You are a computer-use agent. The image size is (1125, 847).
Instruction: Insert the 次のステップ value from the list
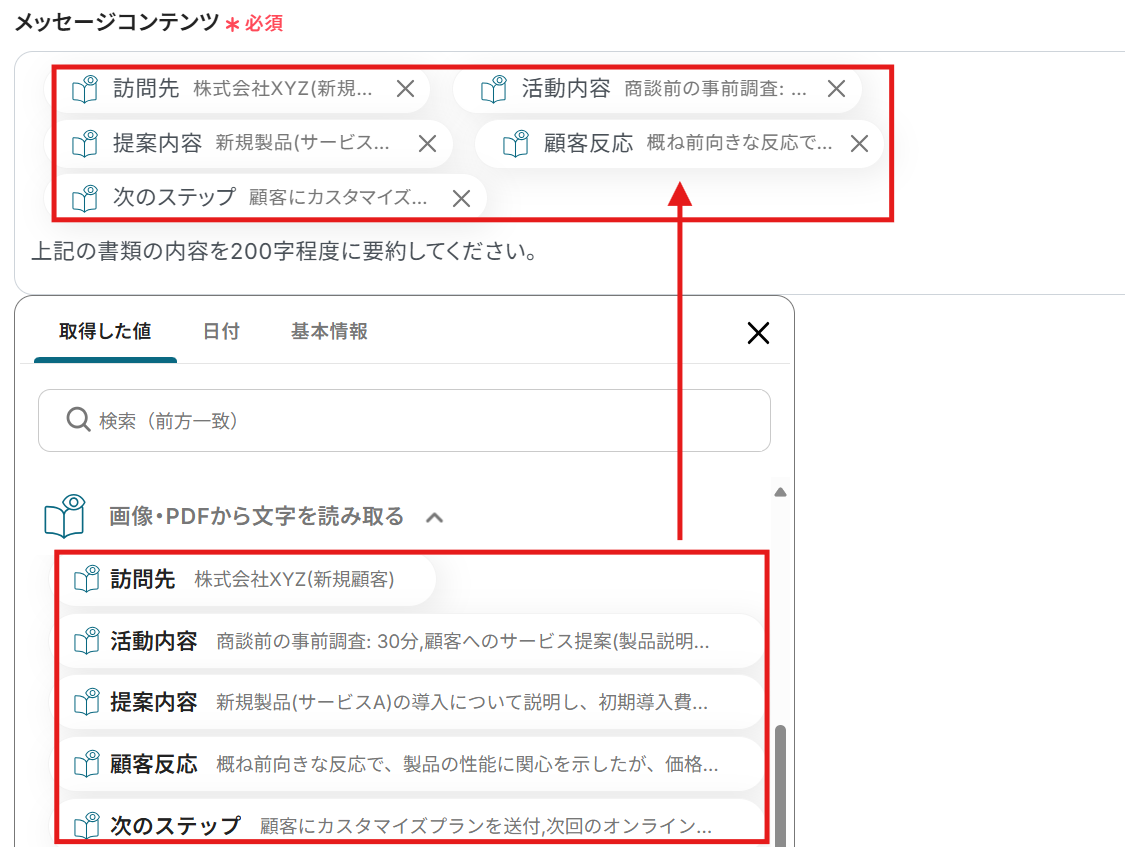pos(409,823)
